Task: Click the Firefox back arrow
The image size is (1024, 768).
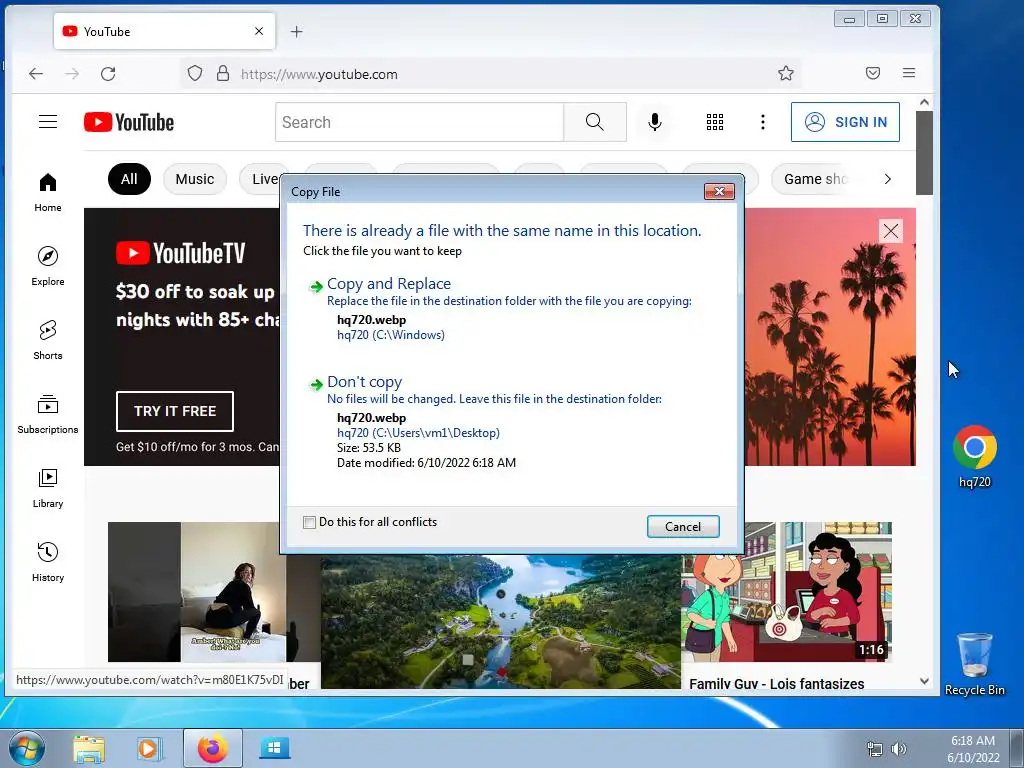Action: click(x=36, y=74)
